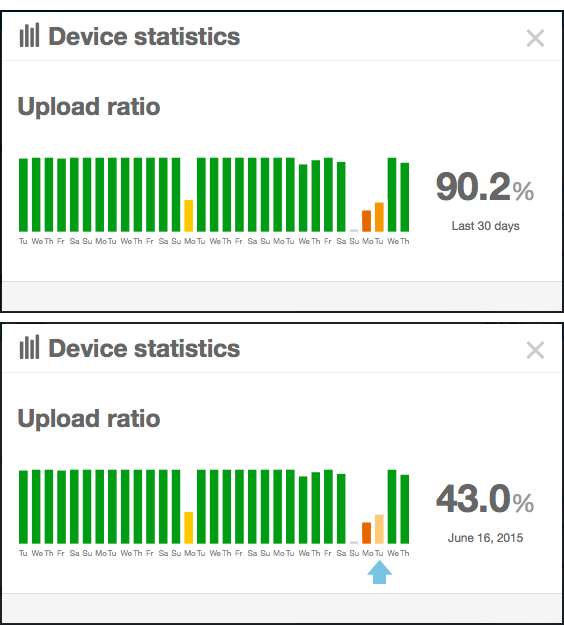Close the top Device statistics panel

click(535, 38)
